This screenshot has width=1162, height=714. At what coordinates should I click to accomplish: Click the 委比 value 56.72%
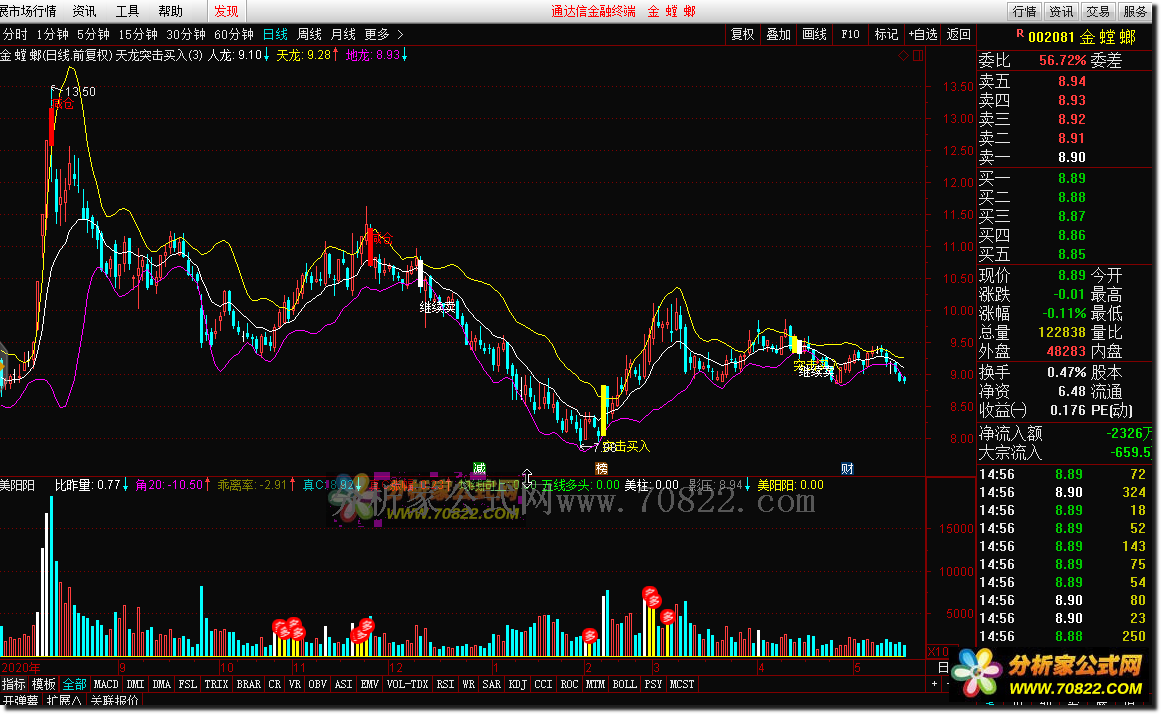tap(1063, 60)
